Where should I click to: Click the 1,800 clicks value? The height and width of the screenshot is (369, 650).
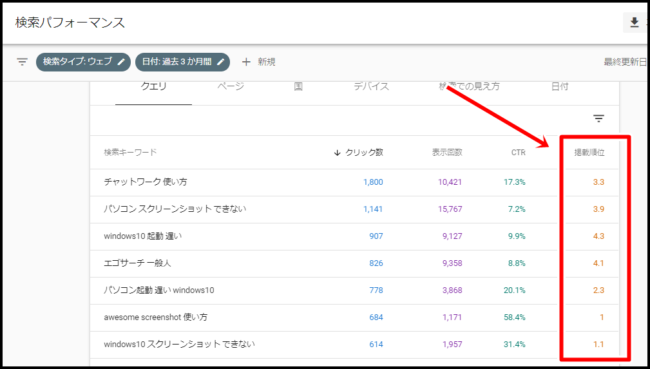pos(373,182)
